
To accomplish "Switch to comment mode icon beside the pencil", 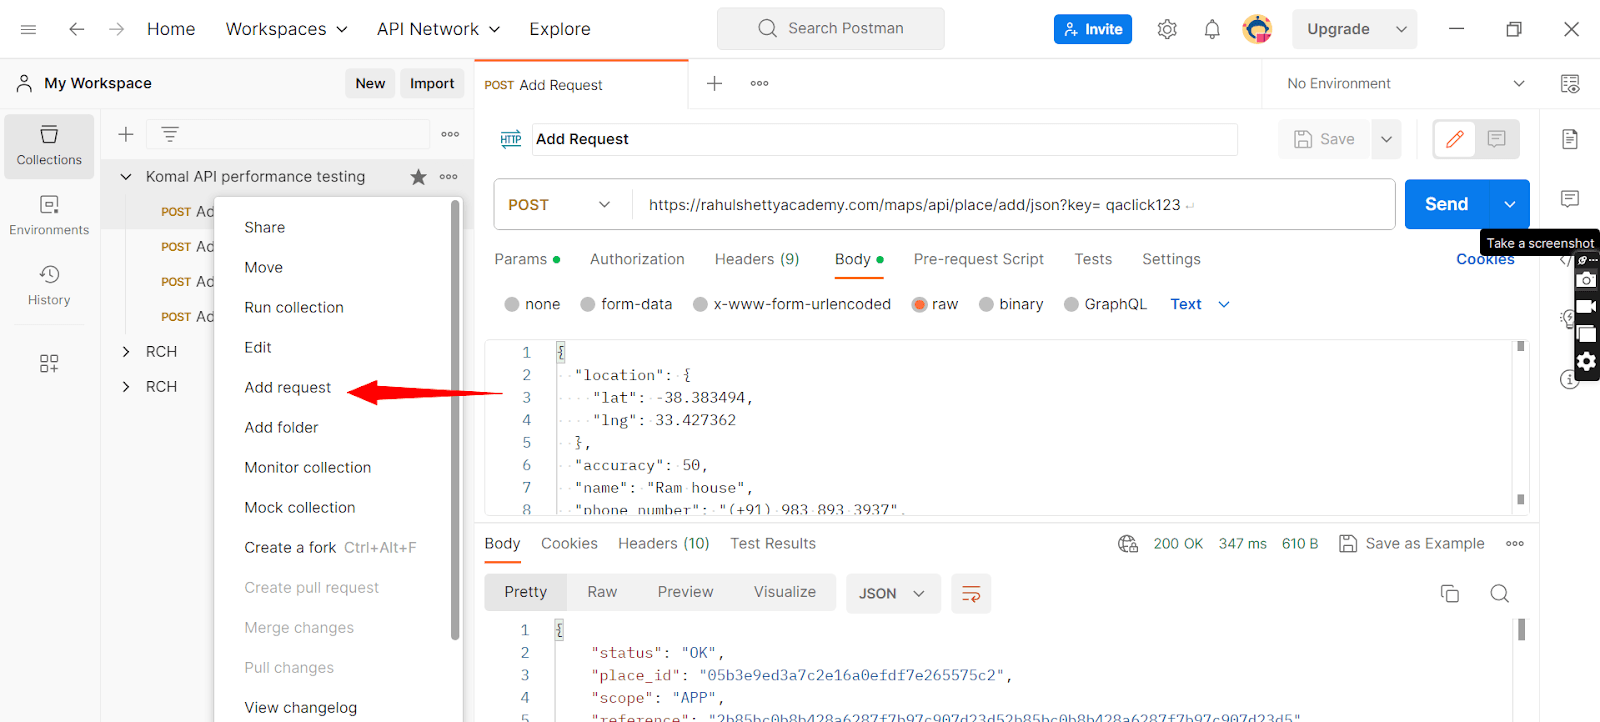I will point(1497,139).
